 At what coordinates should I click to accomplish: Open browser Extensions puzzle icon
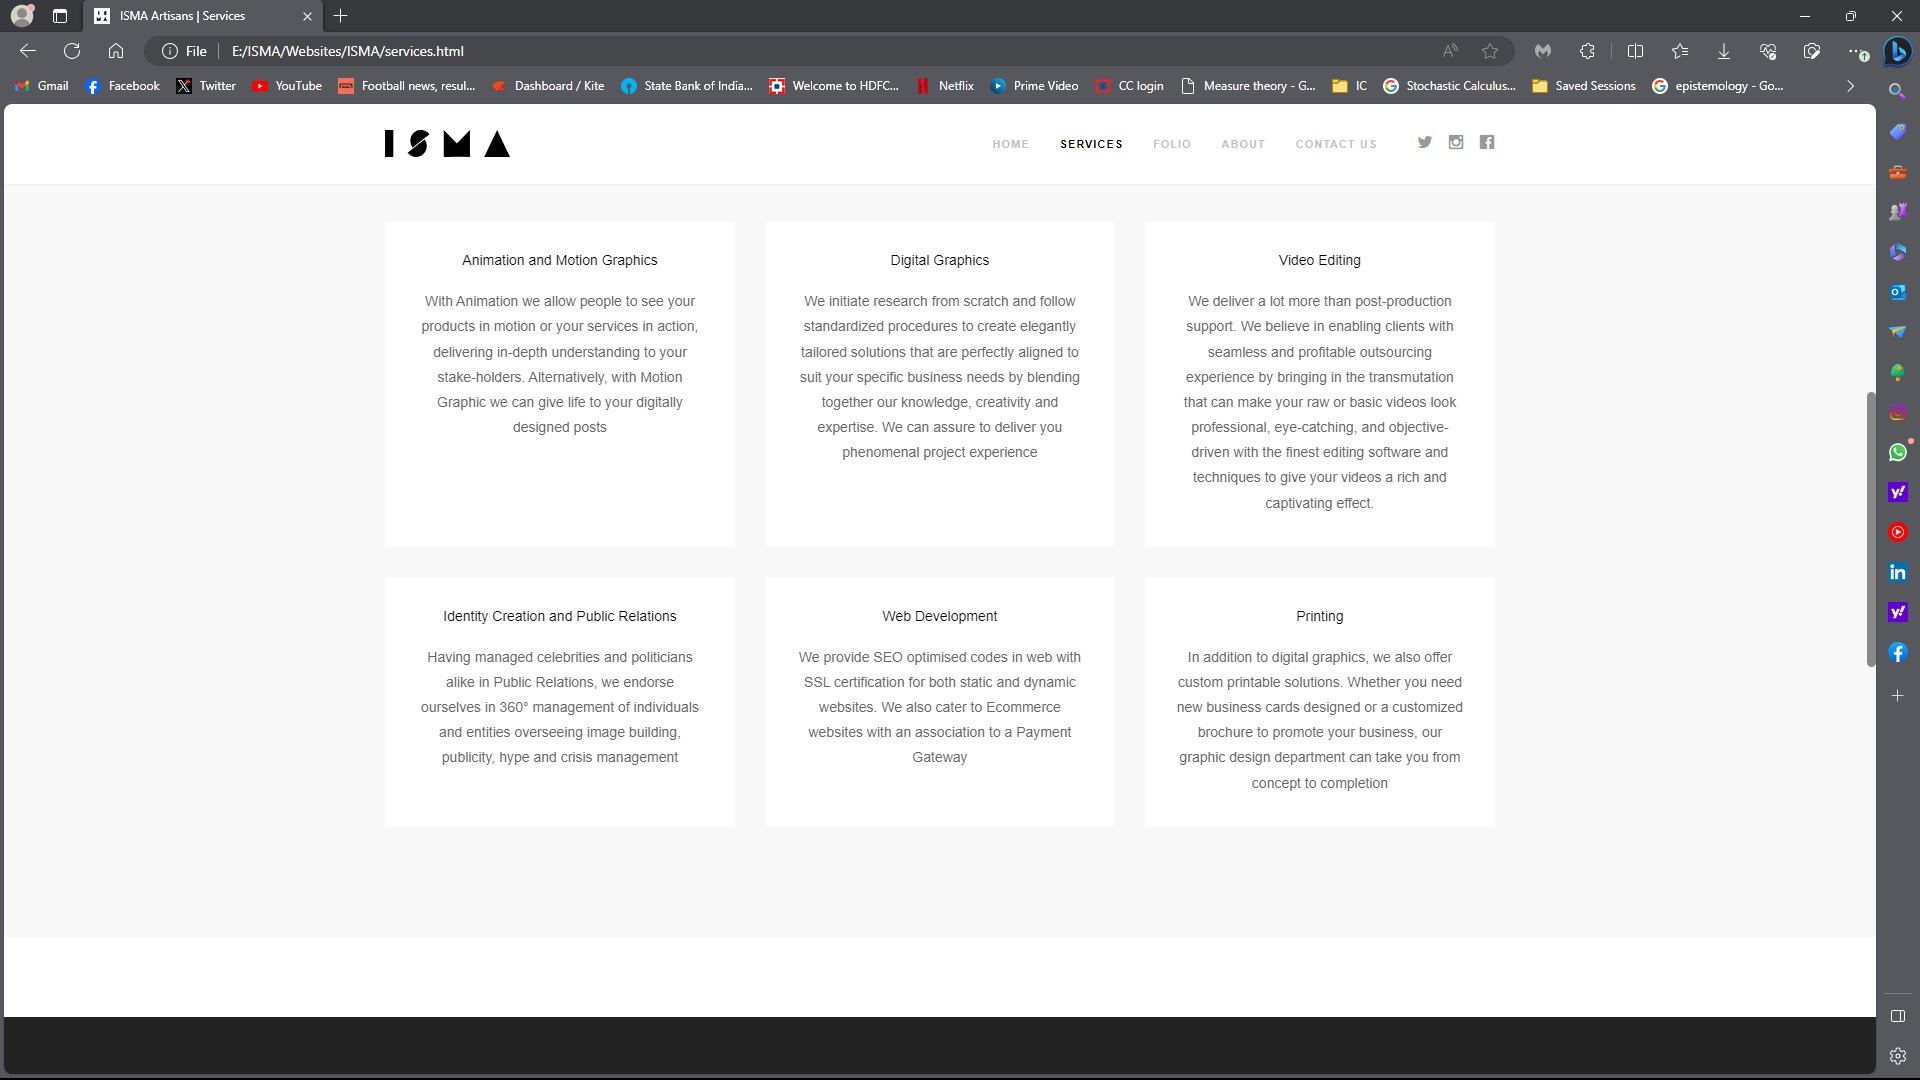(x=1587, y=51)
